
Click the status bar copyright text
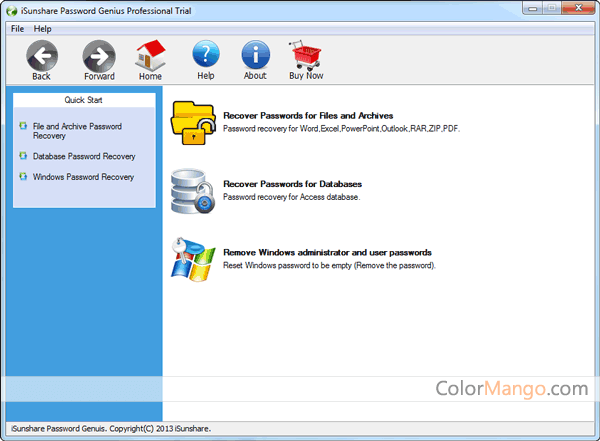(111, 429)
